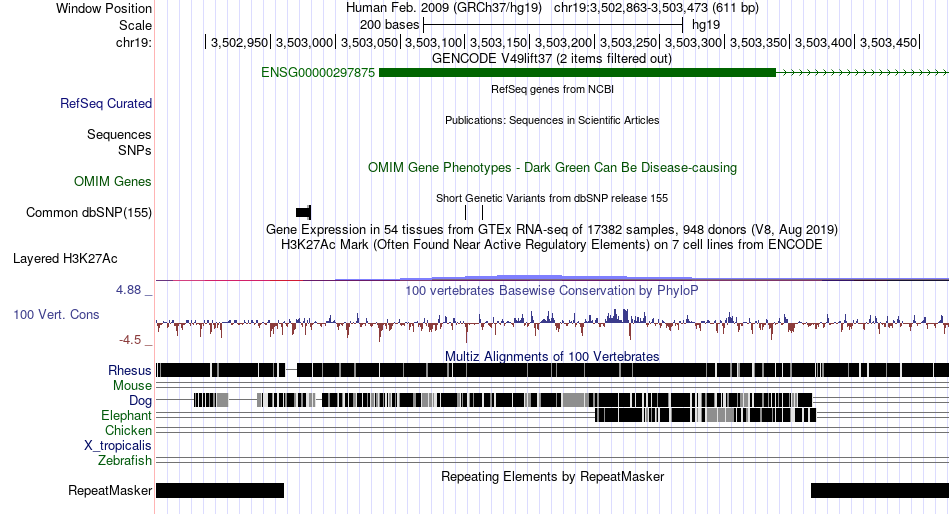Click the H3K27Ac signal peak

[x=530, y=277]
